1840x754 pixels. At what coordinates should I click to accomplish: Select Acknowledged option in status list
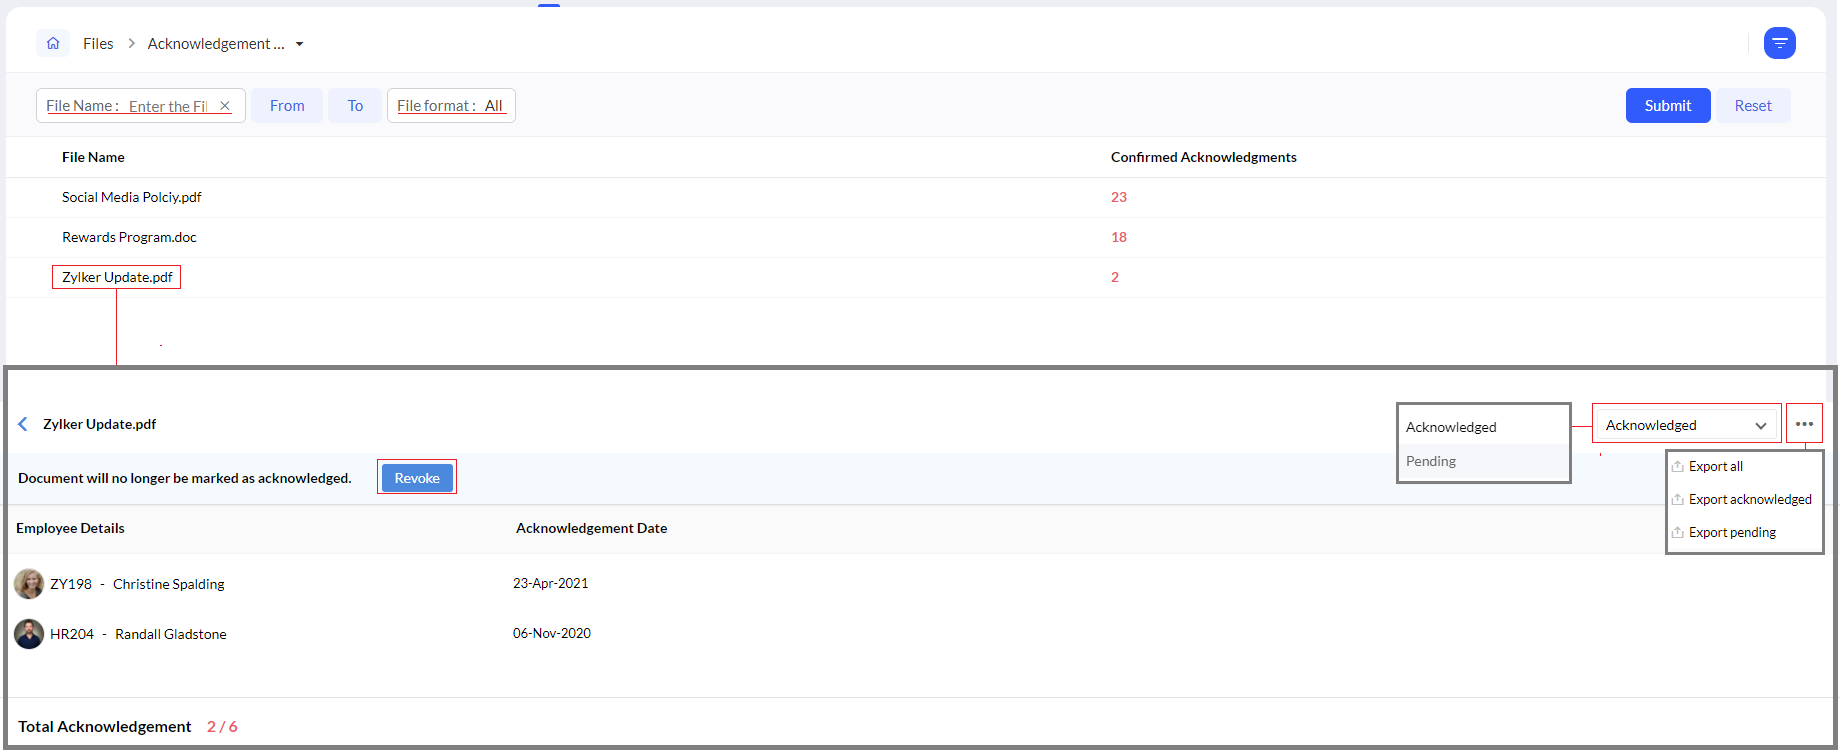(1484, 427)
